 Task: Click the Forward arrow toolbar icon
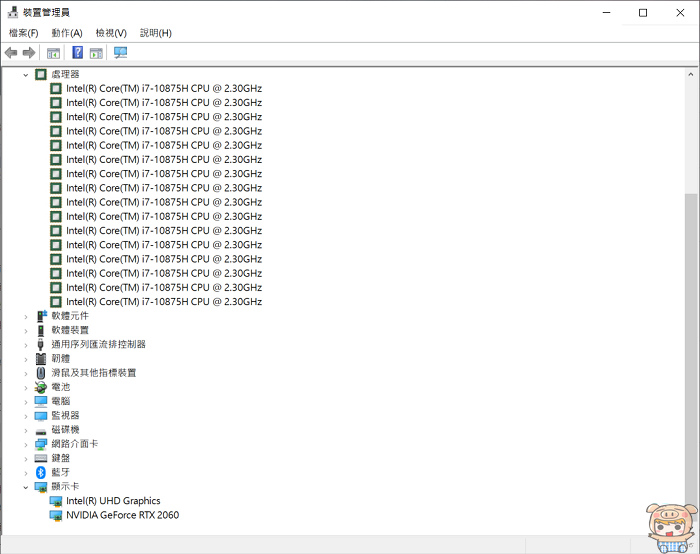point(29,53)
